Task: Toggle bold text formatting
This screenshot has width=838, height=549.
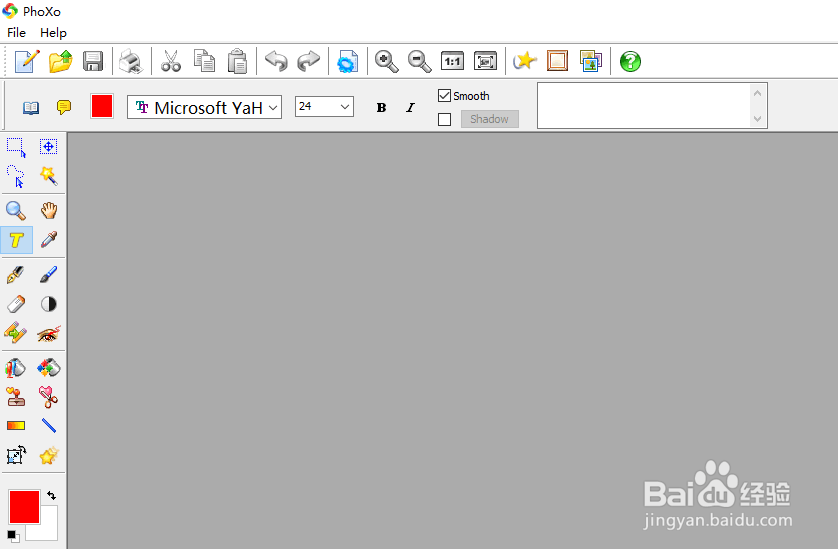Action: click(381, 107)
